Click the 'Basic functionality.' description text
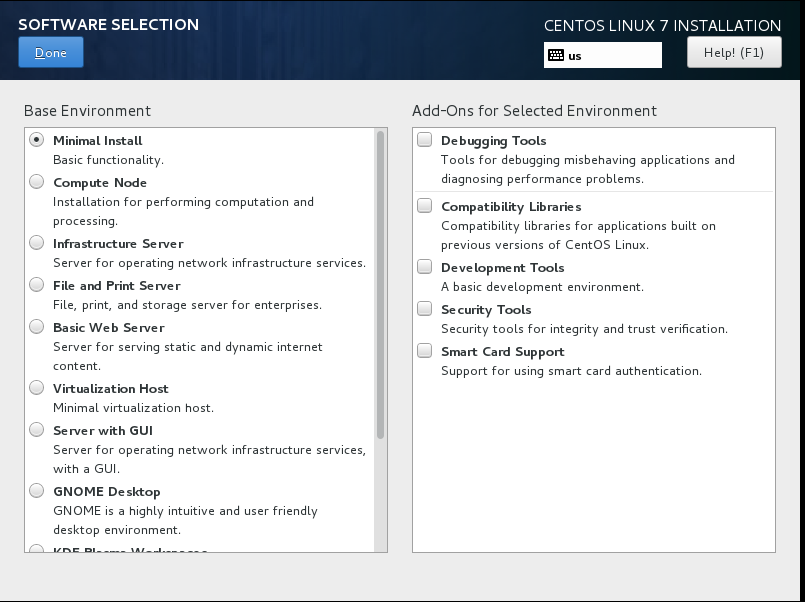Image resolution: width=805 pixels, height=602 pixels. [108, 160]
